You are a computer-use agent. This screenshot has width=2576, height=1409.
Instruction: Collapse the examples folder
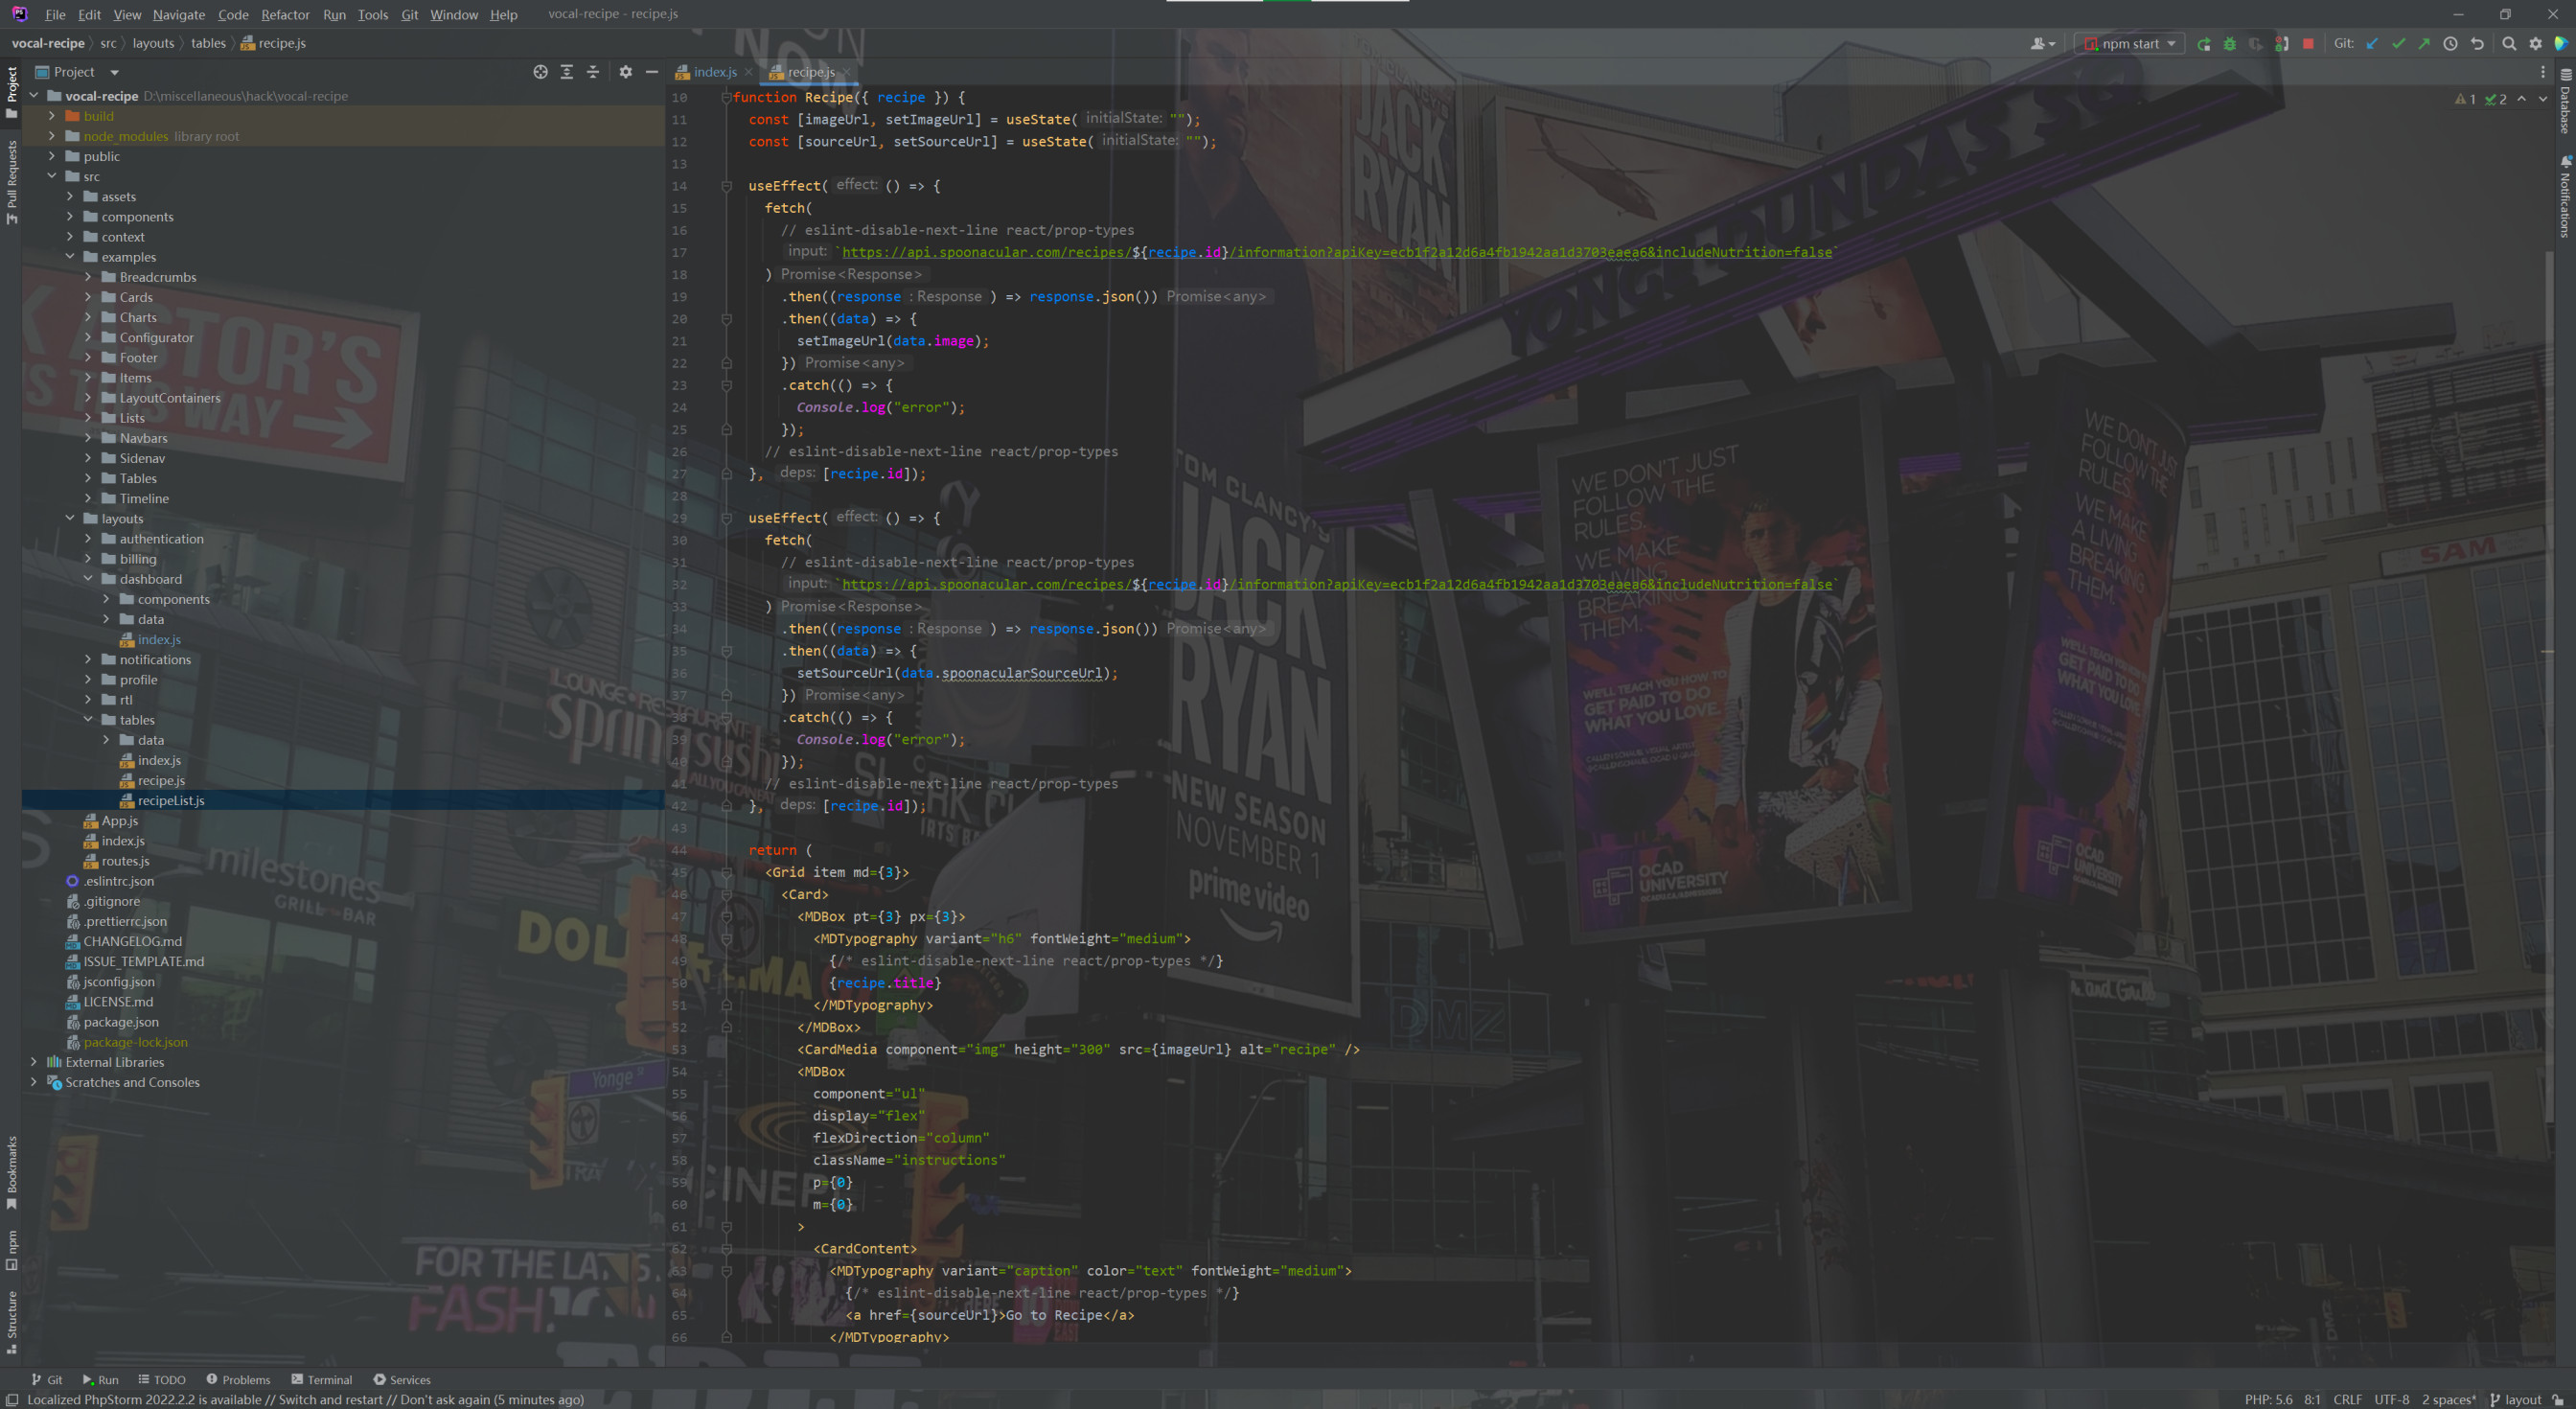click(70, 257)
